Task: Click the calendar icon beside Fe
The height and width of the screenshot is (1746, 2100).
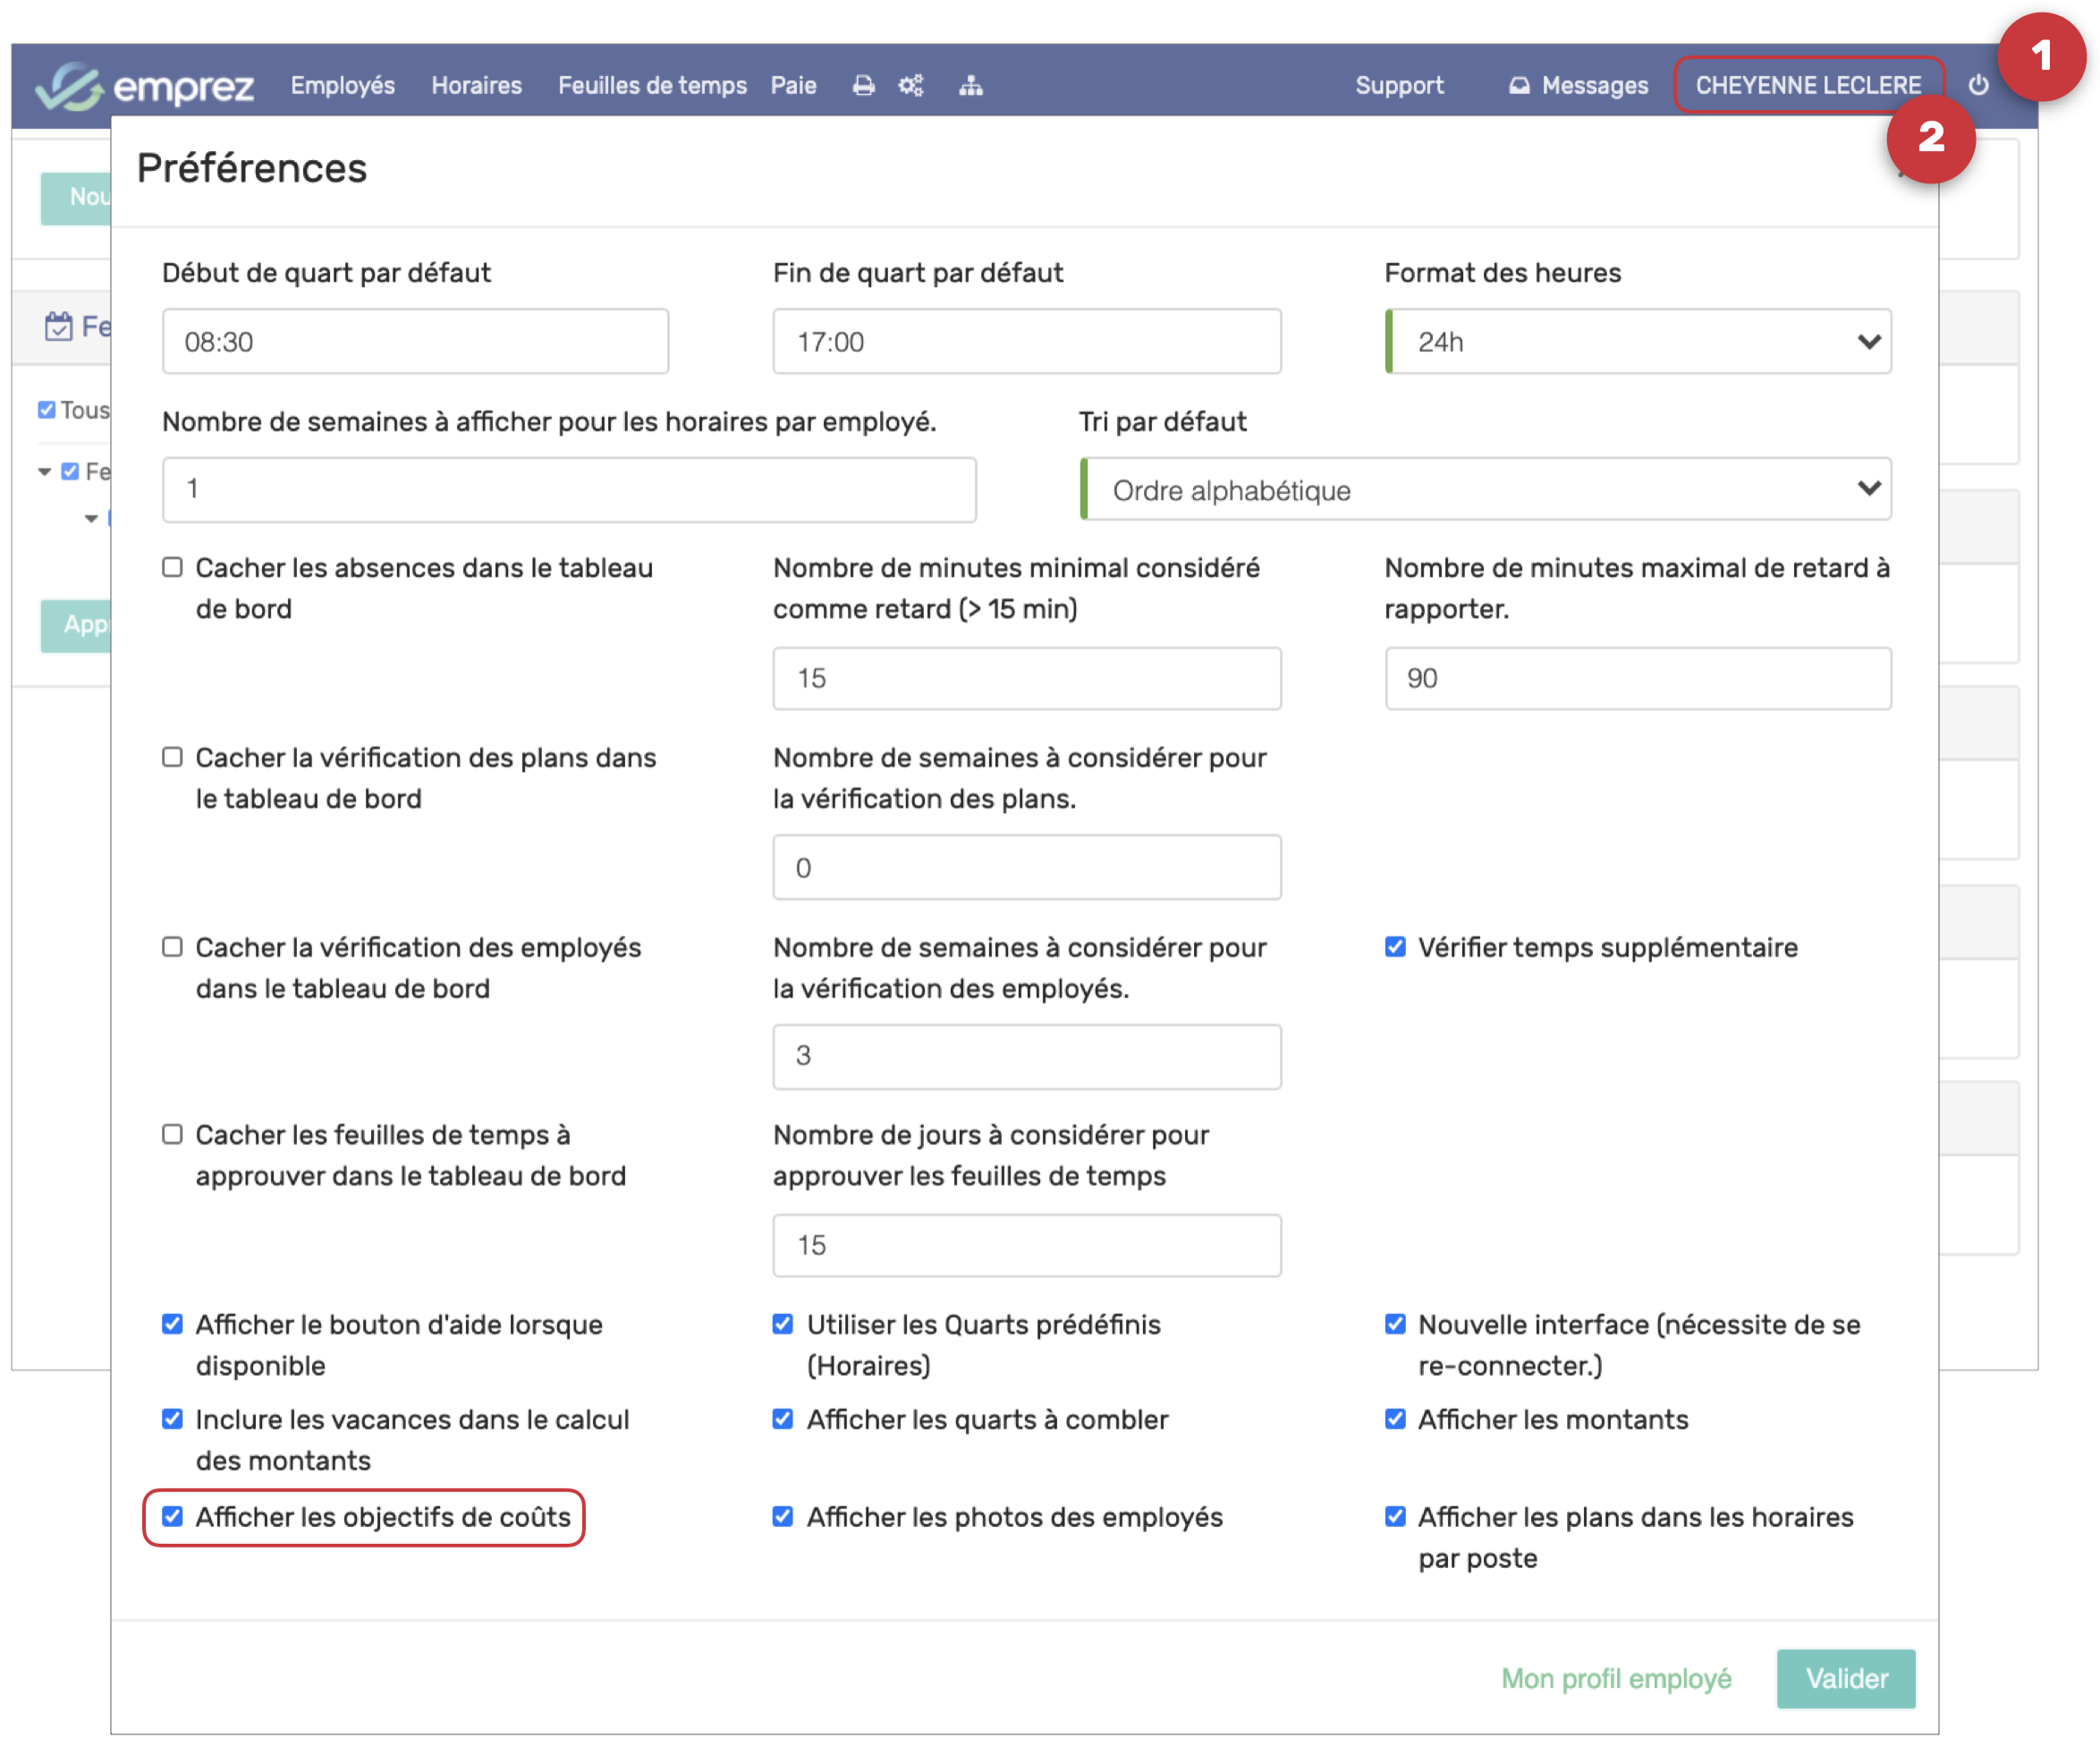Action: click(x=58, y=326)
